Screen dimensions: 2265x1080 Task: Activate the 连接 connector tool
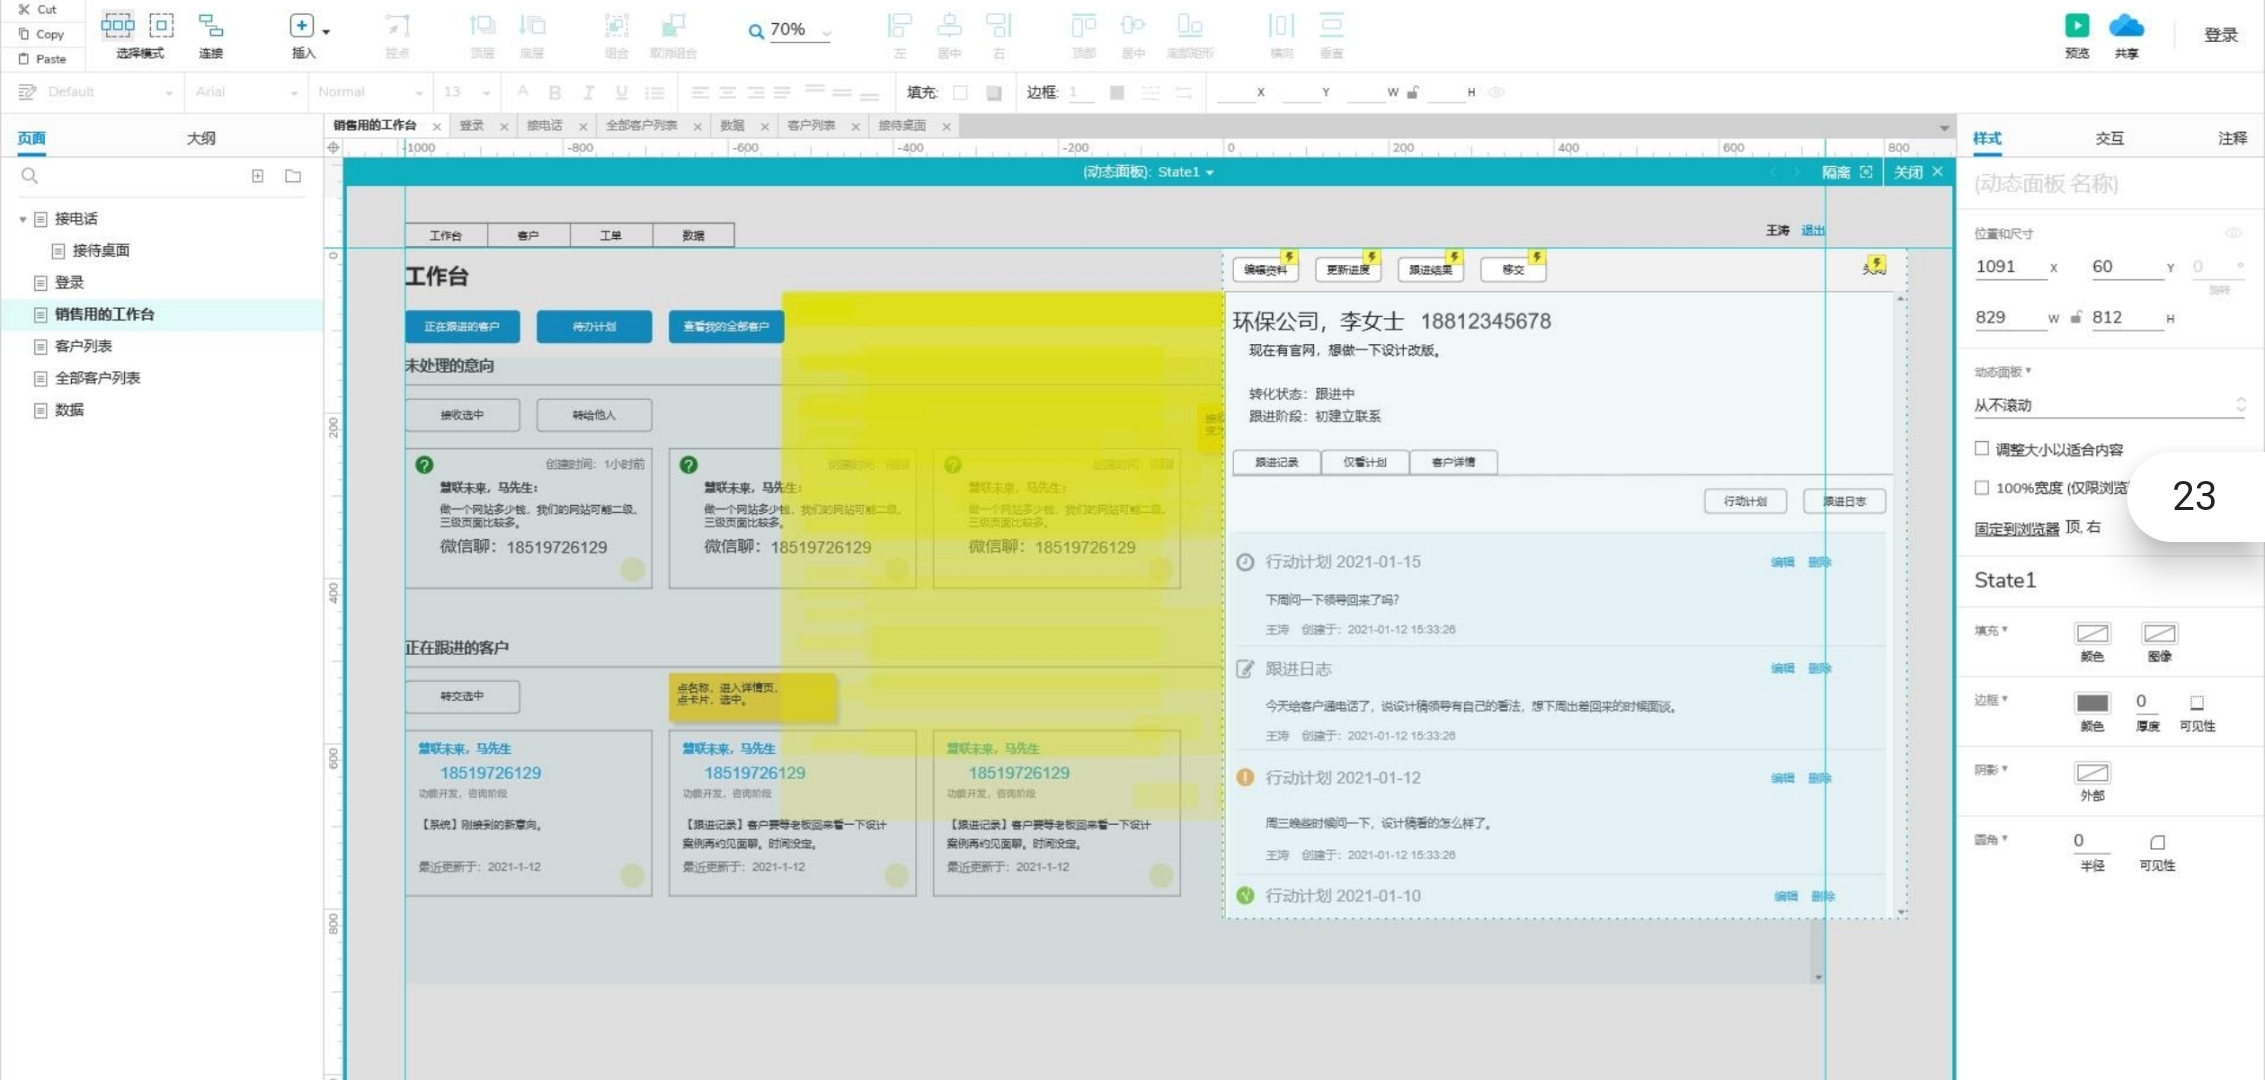tap(210, 35)
